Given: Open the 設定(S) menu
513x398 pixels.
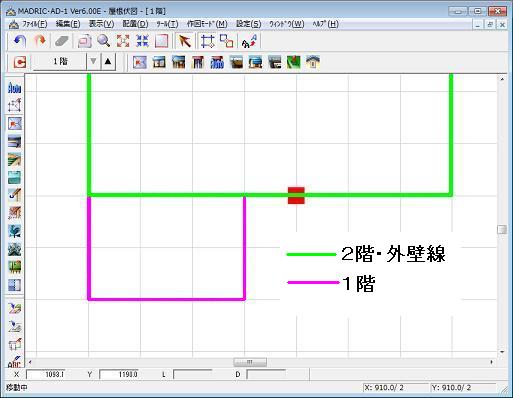Looking at the screenshot, I should pos(248,24).
